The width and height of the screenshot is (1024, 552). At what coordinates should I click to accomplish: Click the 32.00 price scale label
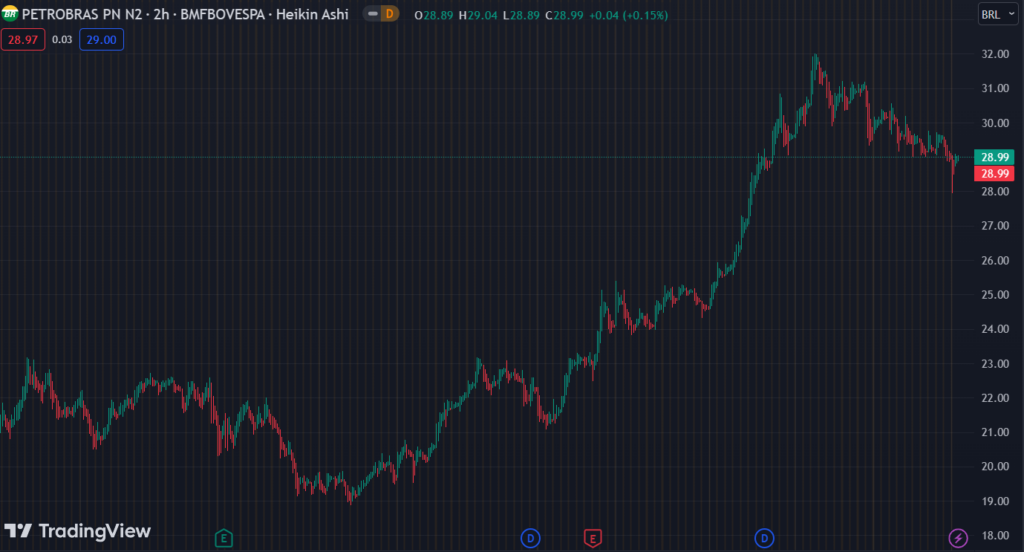(x=995, y=54)
